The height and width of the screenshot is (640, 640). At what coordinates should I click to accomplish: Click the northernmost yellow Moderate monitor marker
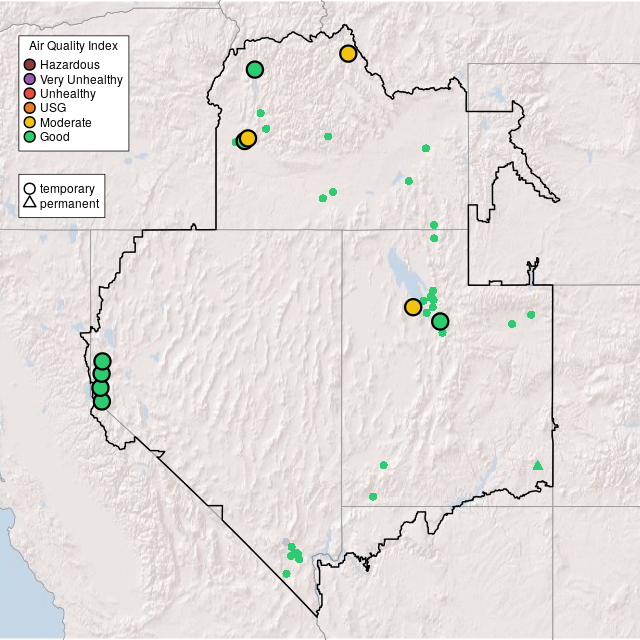click(x=348, y=53)
